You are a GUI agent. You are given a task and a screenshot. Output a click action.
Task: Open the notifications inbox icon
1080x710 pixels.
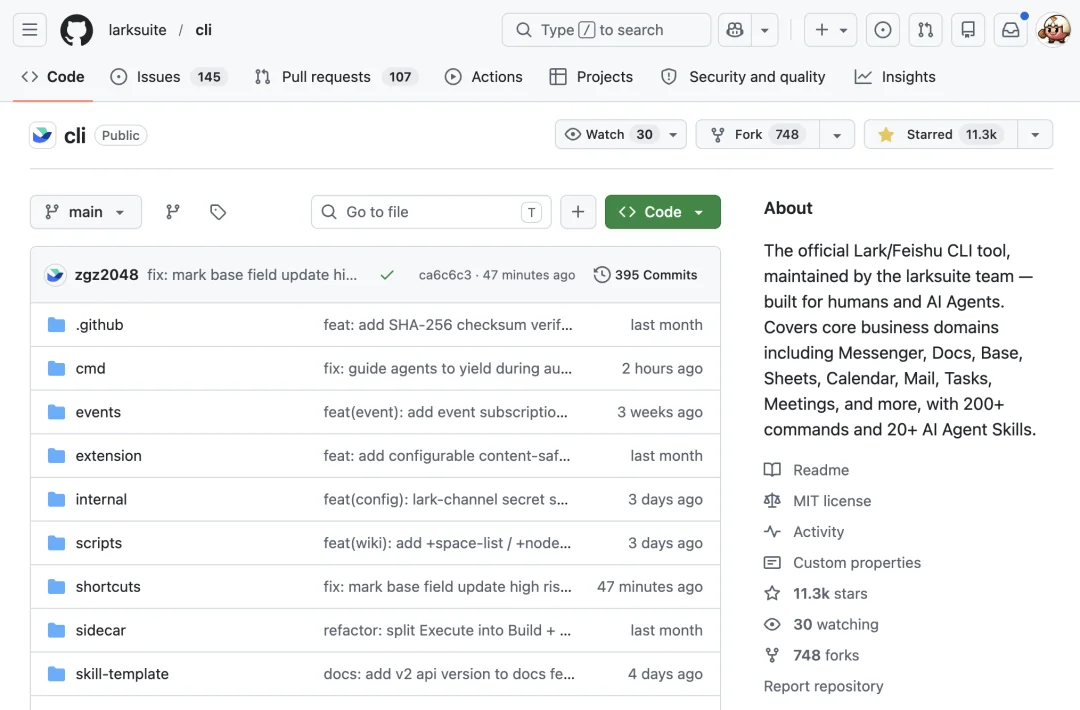1010,30
